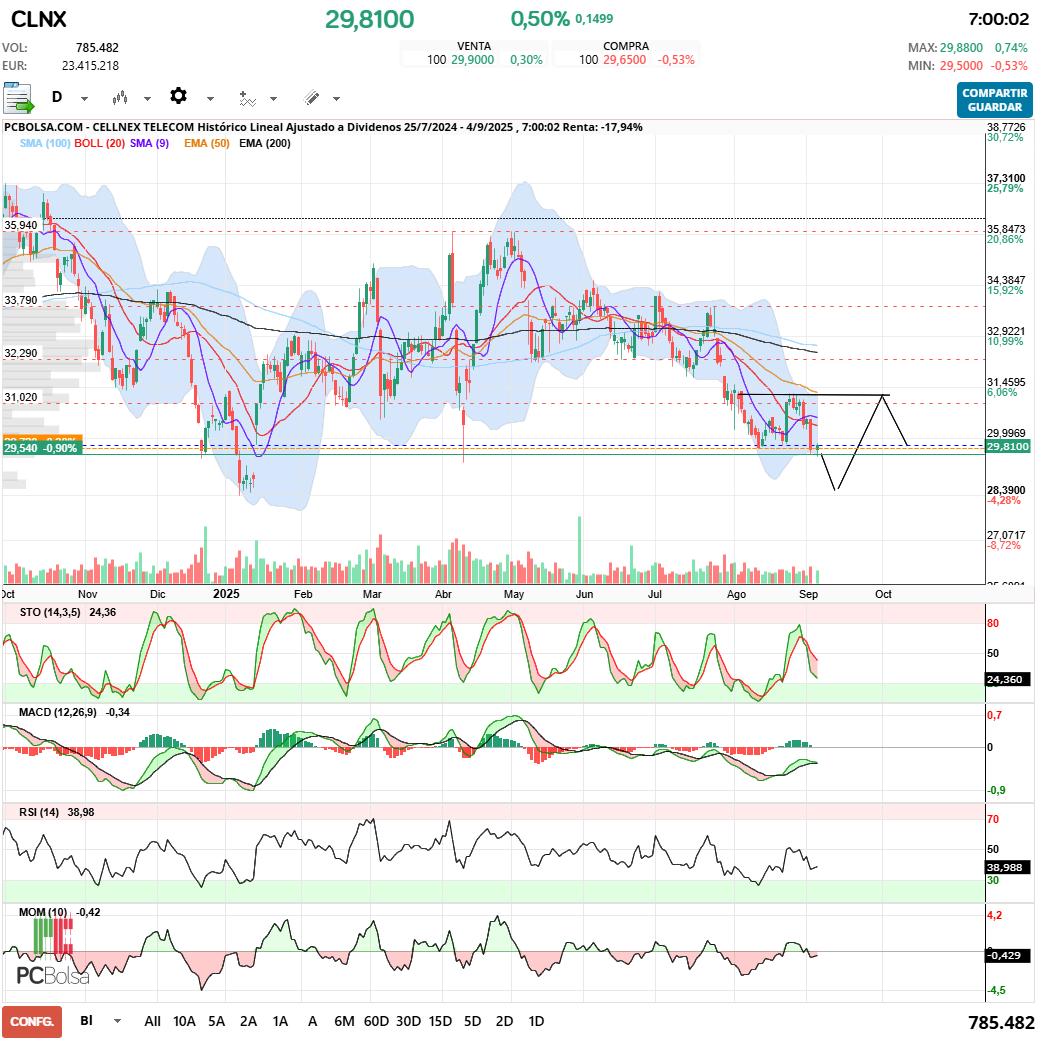Click the MAX value 29,8800

tap(961, 47)
